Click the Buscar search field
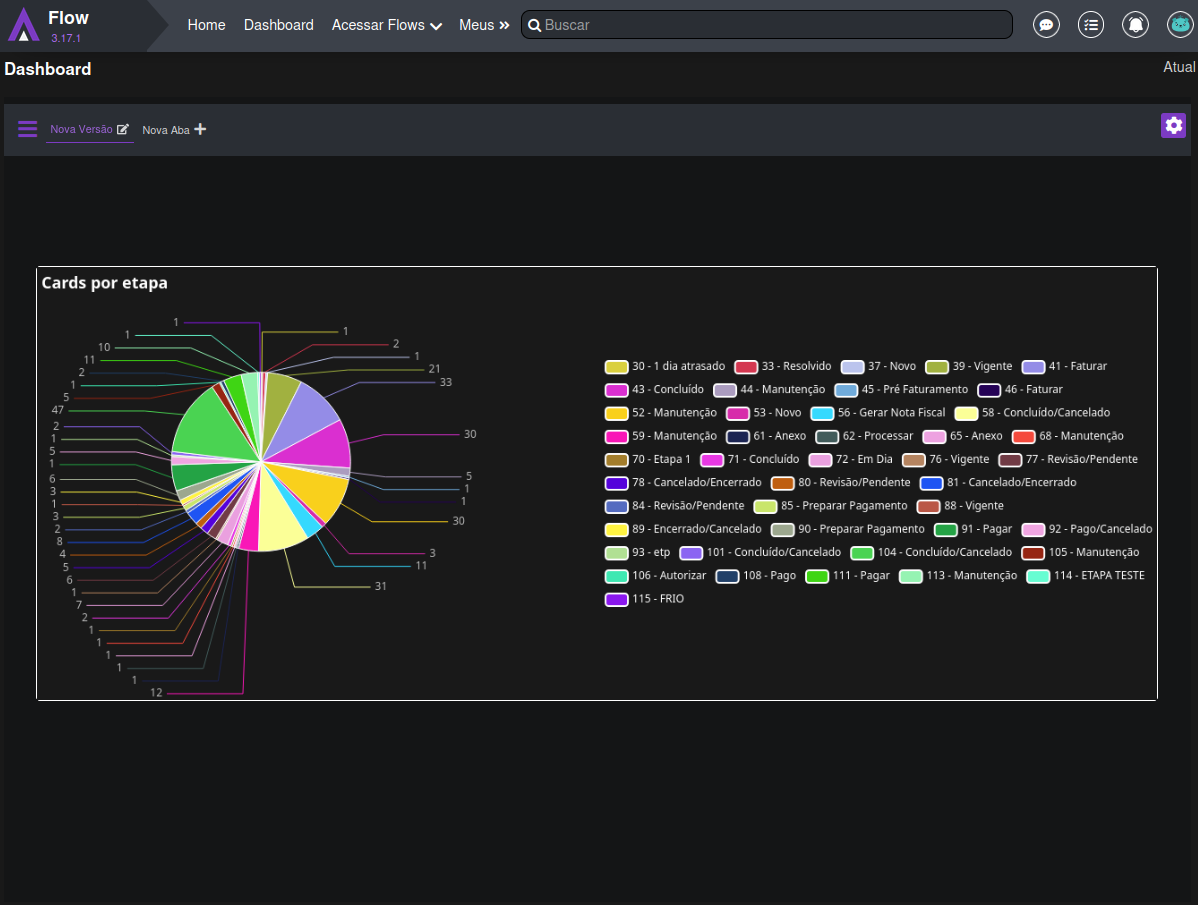This screenshot has height=905, width=1198. coord(770,25)
